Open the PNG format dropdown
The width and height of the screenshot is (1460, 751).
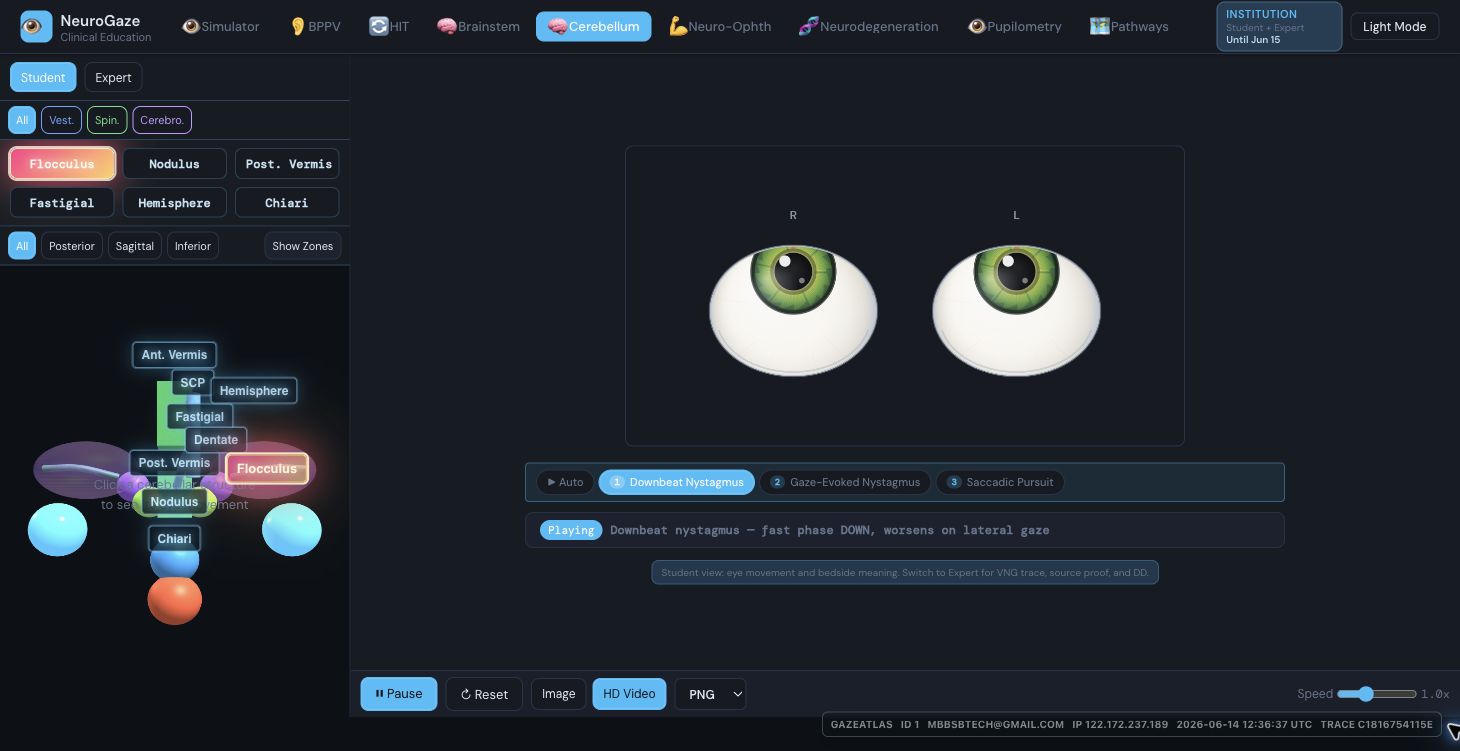coord(710,694)
